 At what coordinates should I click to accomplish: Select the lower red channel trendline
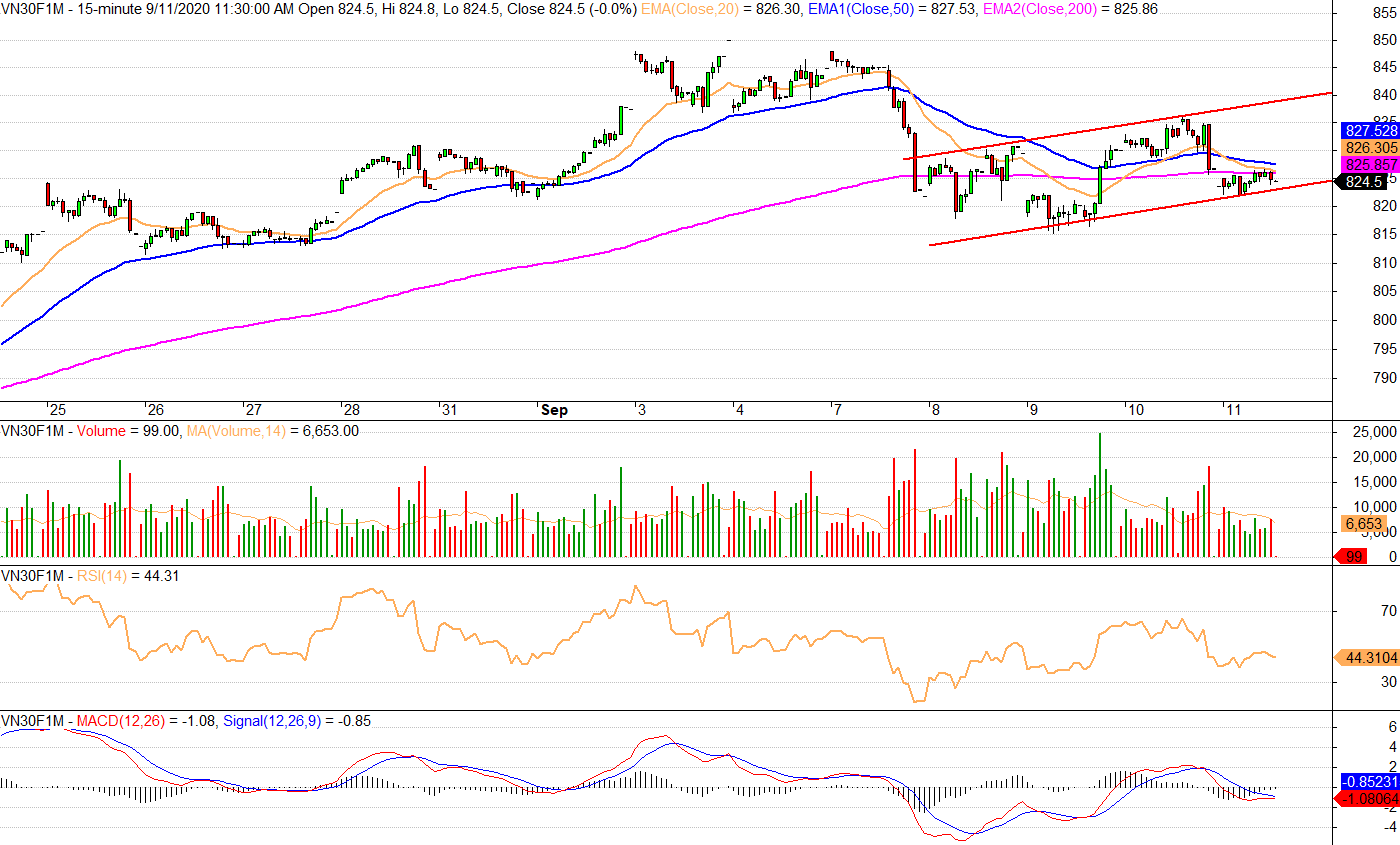click(x=1131, y=212)
